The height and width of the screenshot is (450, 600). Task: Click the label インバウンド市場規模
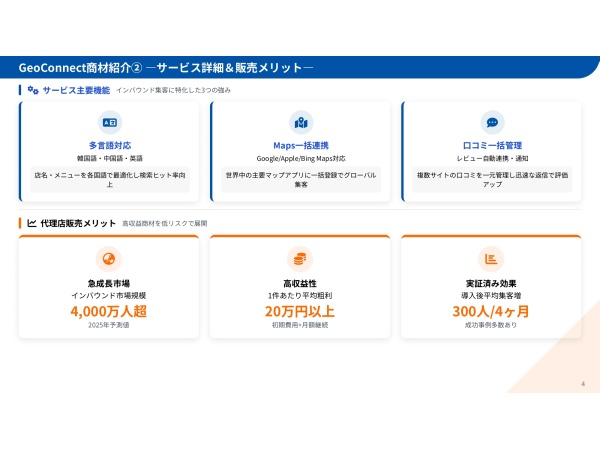109,295
